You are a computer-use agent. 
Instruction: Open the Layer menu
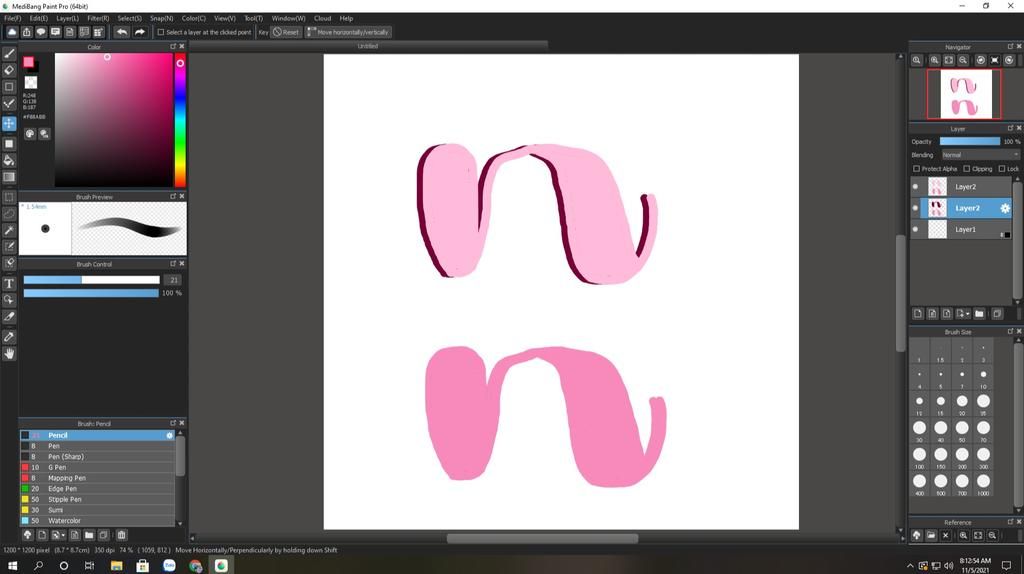tap(67, 18)
